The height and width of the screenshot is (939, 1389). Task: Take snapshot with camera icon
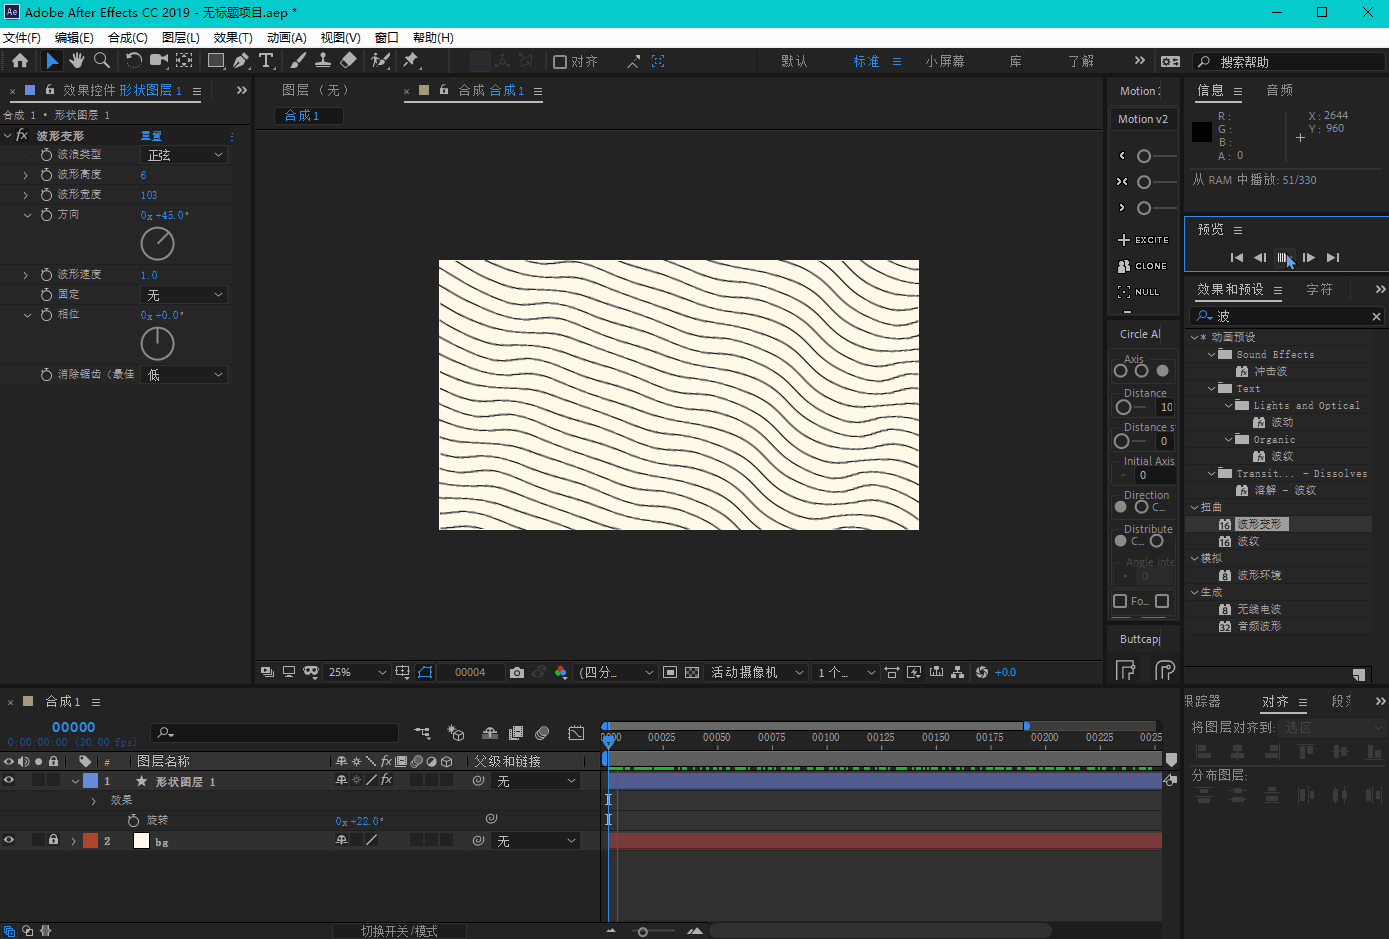pos(516,672)
